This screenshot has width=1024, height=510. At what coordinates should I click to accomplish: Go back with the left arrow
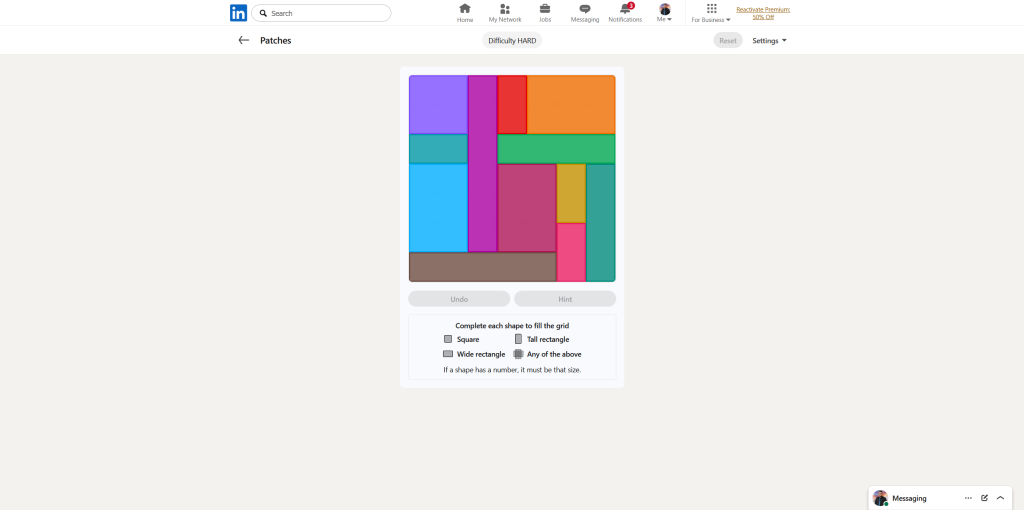tap(244, 40)
